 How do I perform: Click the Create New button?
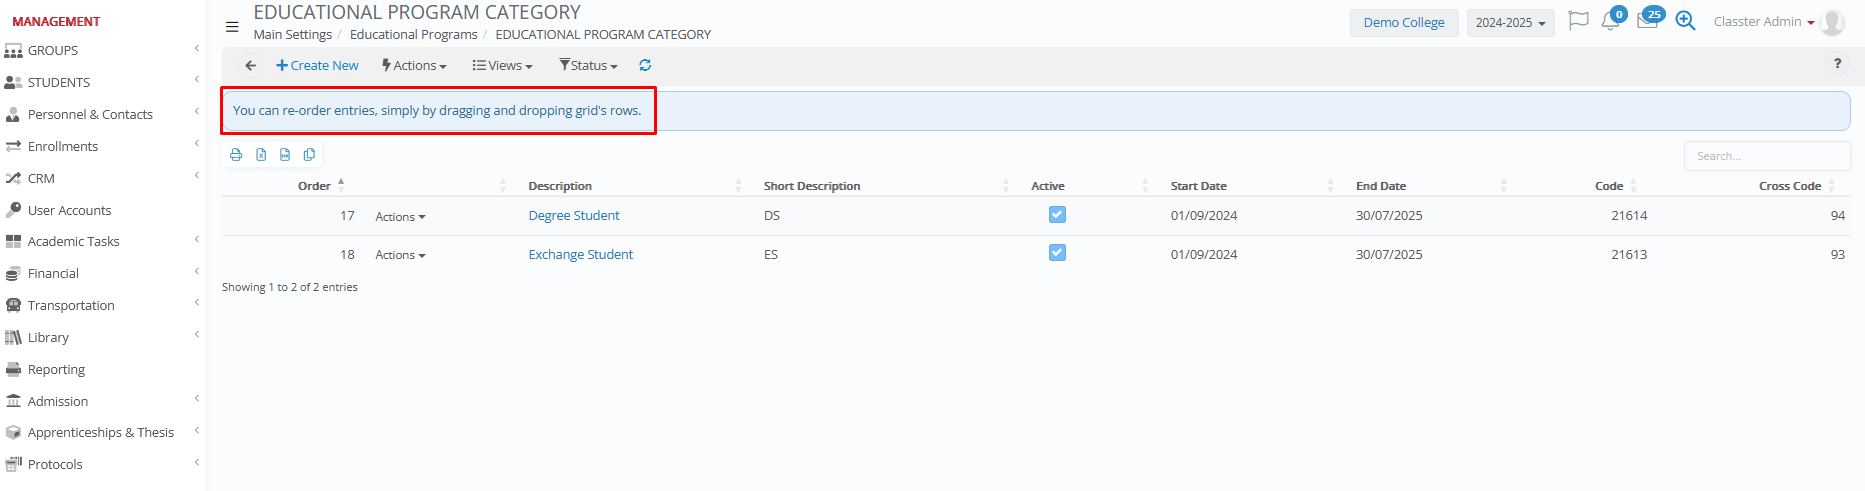317,66
